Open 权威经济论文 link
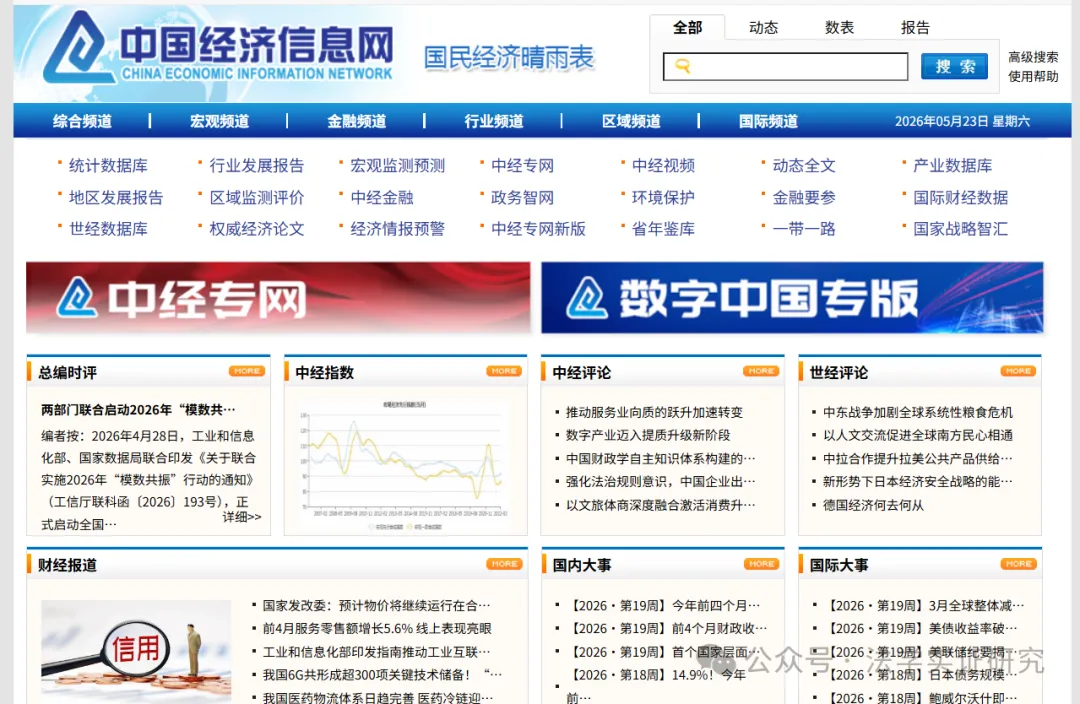The image size is (1080, 704). 256,229
